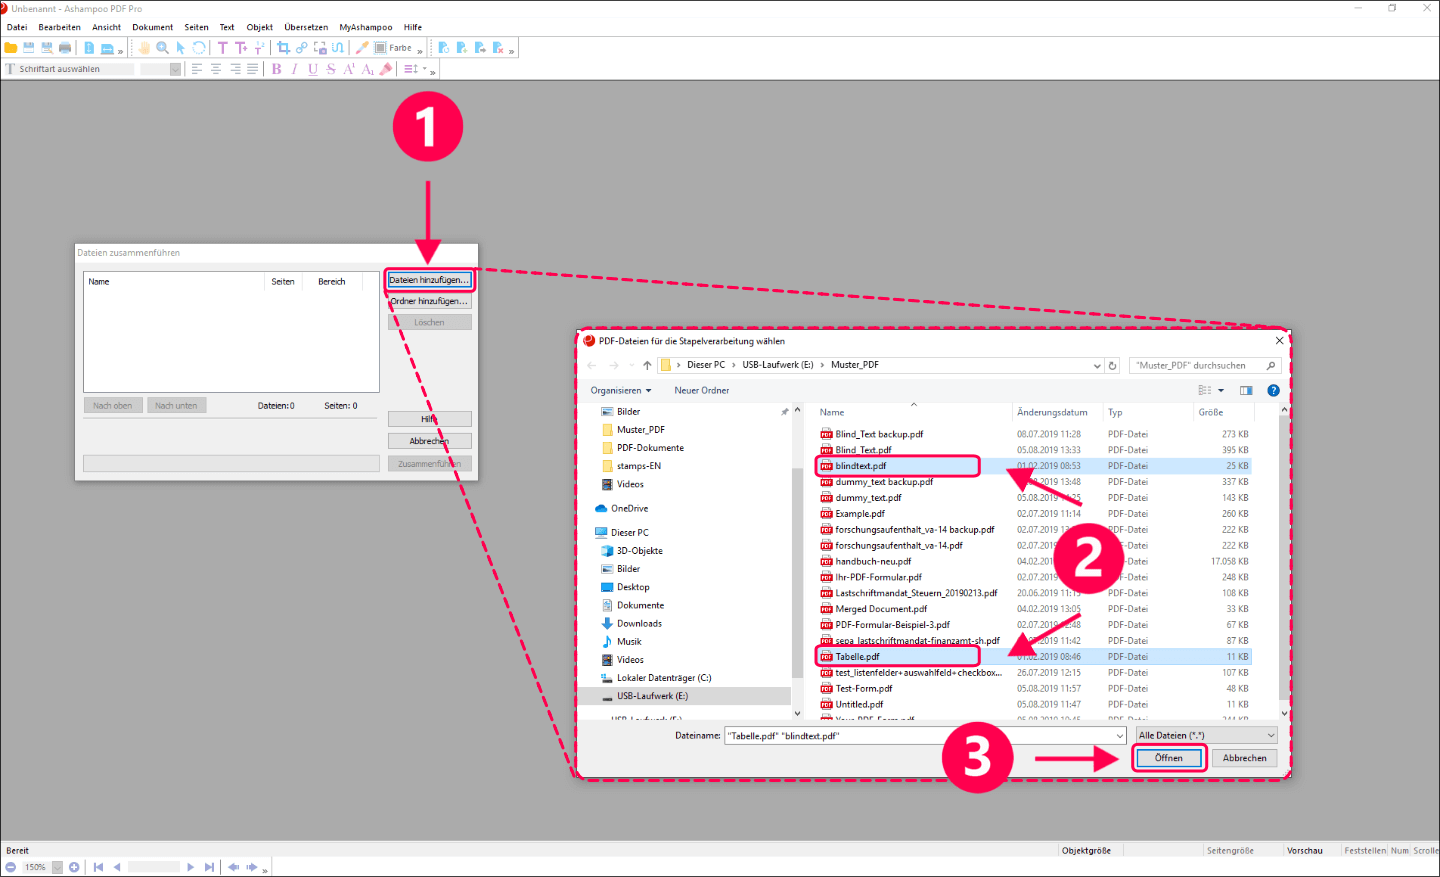
Task: Open the Dateiname combo box dropdown arrow
Action: (x=1120, y=736)
